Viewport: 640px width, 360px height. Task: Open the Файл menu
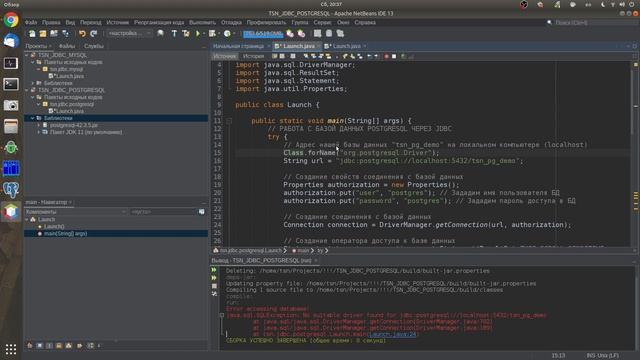click(x=31, y=22)
